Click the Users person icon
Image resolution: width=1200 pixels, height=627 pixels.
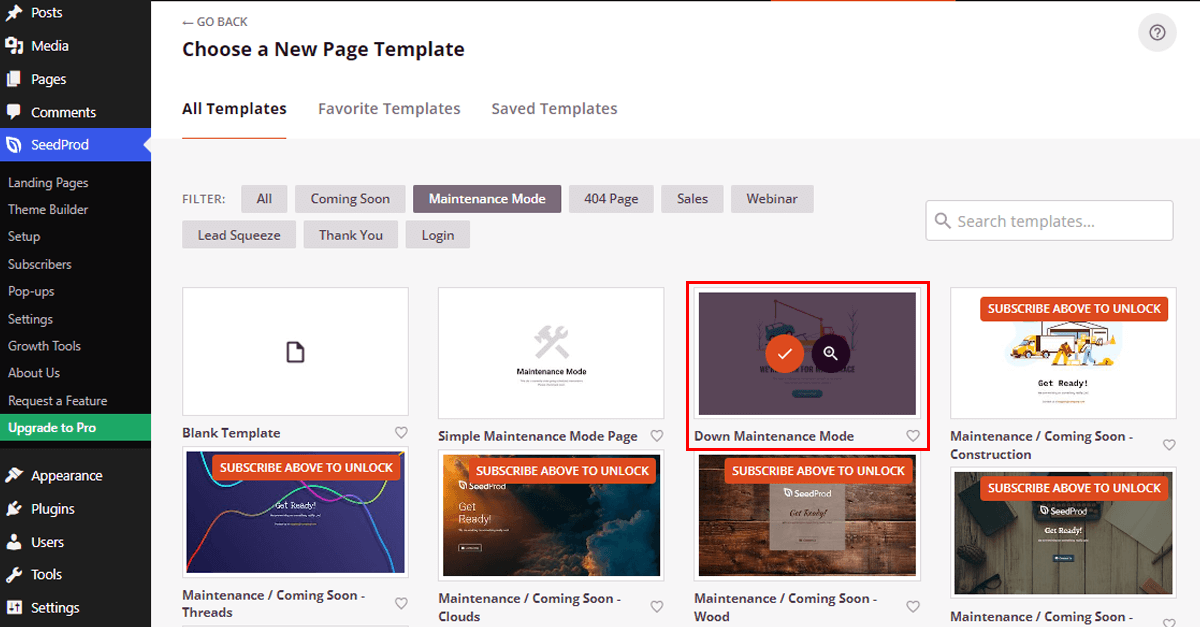coord(14,542)
